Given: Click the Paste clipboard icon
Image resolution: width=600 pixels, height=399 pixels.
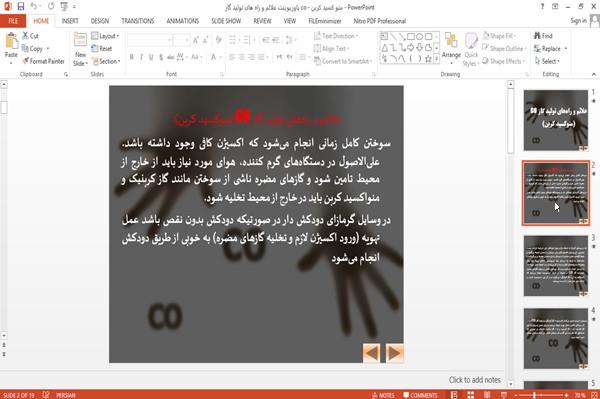Looking at the screenshot, I should click(11, 41).
